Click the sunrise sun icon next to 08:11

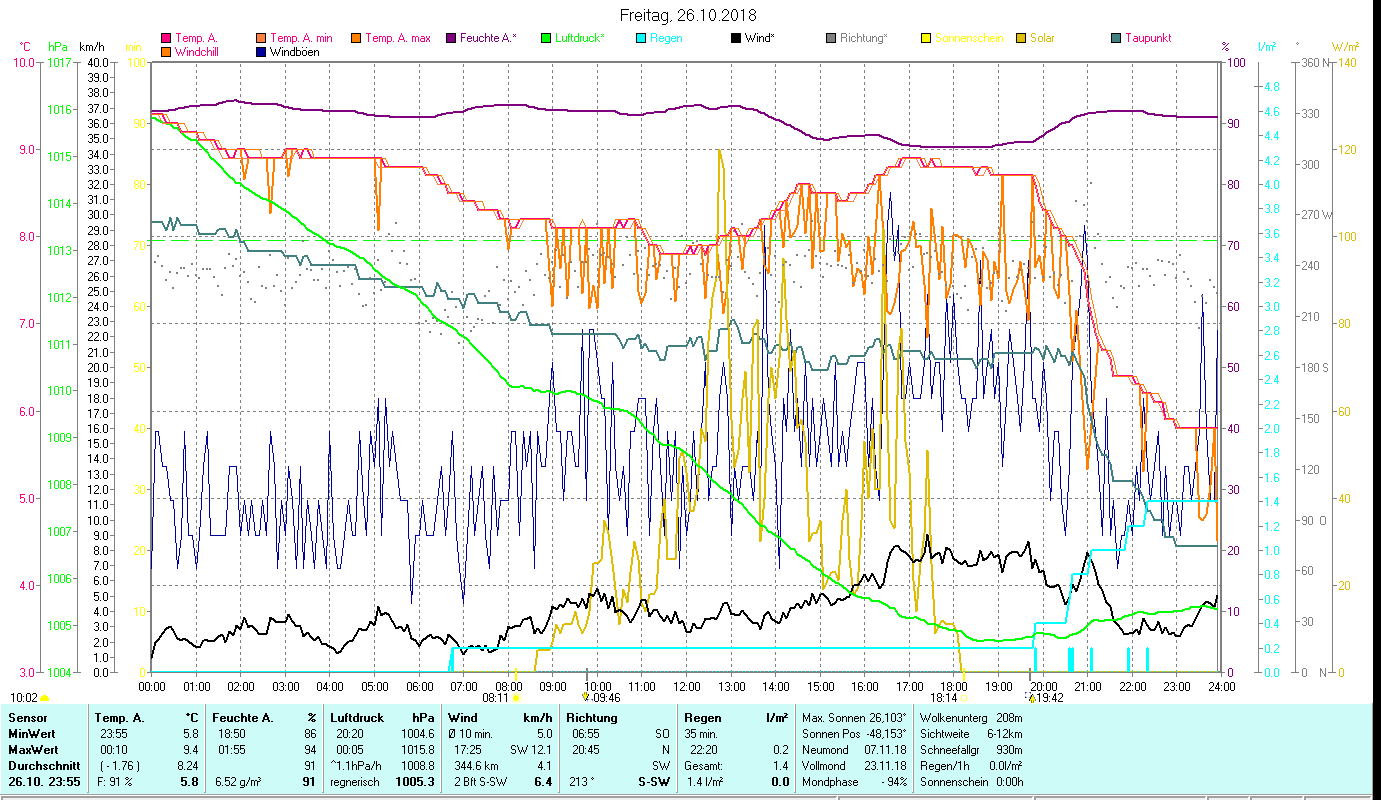[x=516, y=698]
